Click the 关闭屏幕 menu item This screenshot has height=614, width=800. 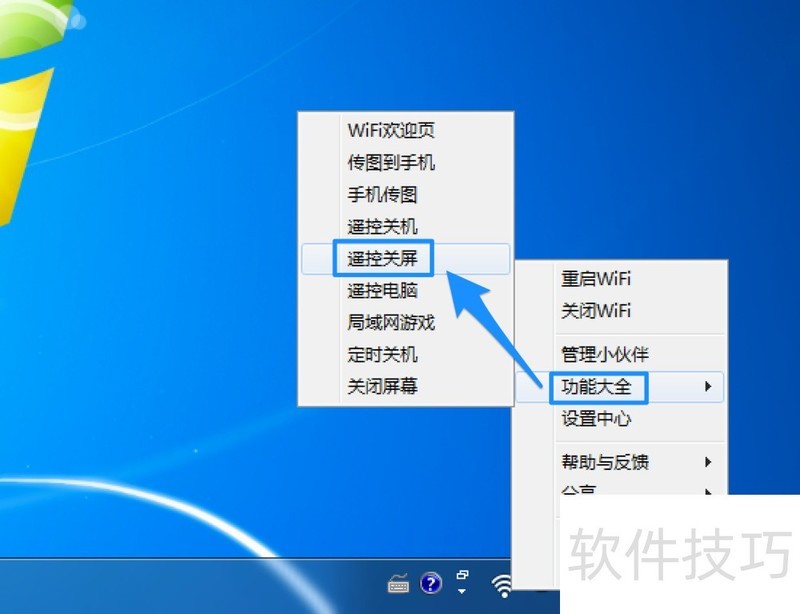click(x=406, y=386)
